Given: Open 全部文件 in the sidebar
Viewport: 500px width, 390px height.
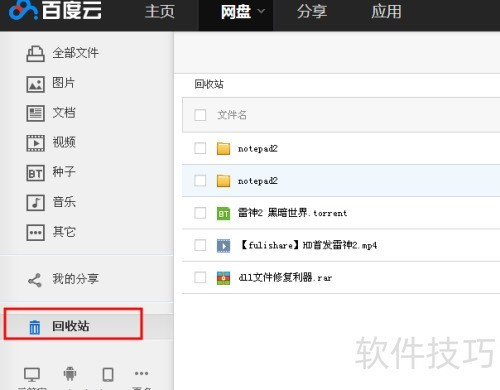Looking at the screenshot, I should [x=75, y=53].
